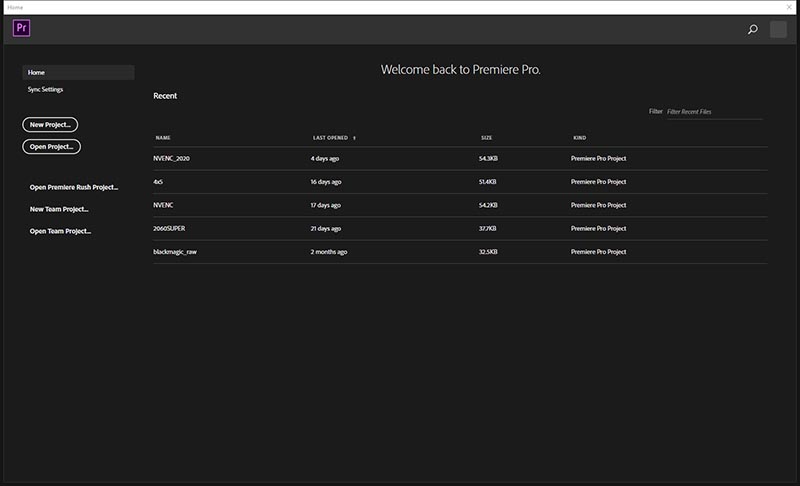The width and height of the screenshot is (800, 486).
Task: Open the 2060SUPER project
Action: click(x=169, y=228)
